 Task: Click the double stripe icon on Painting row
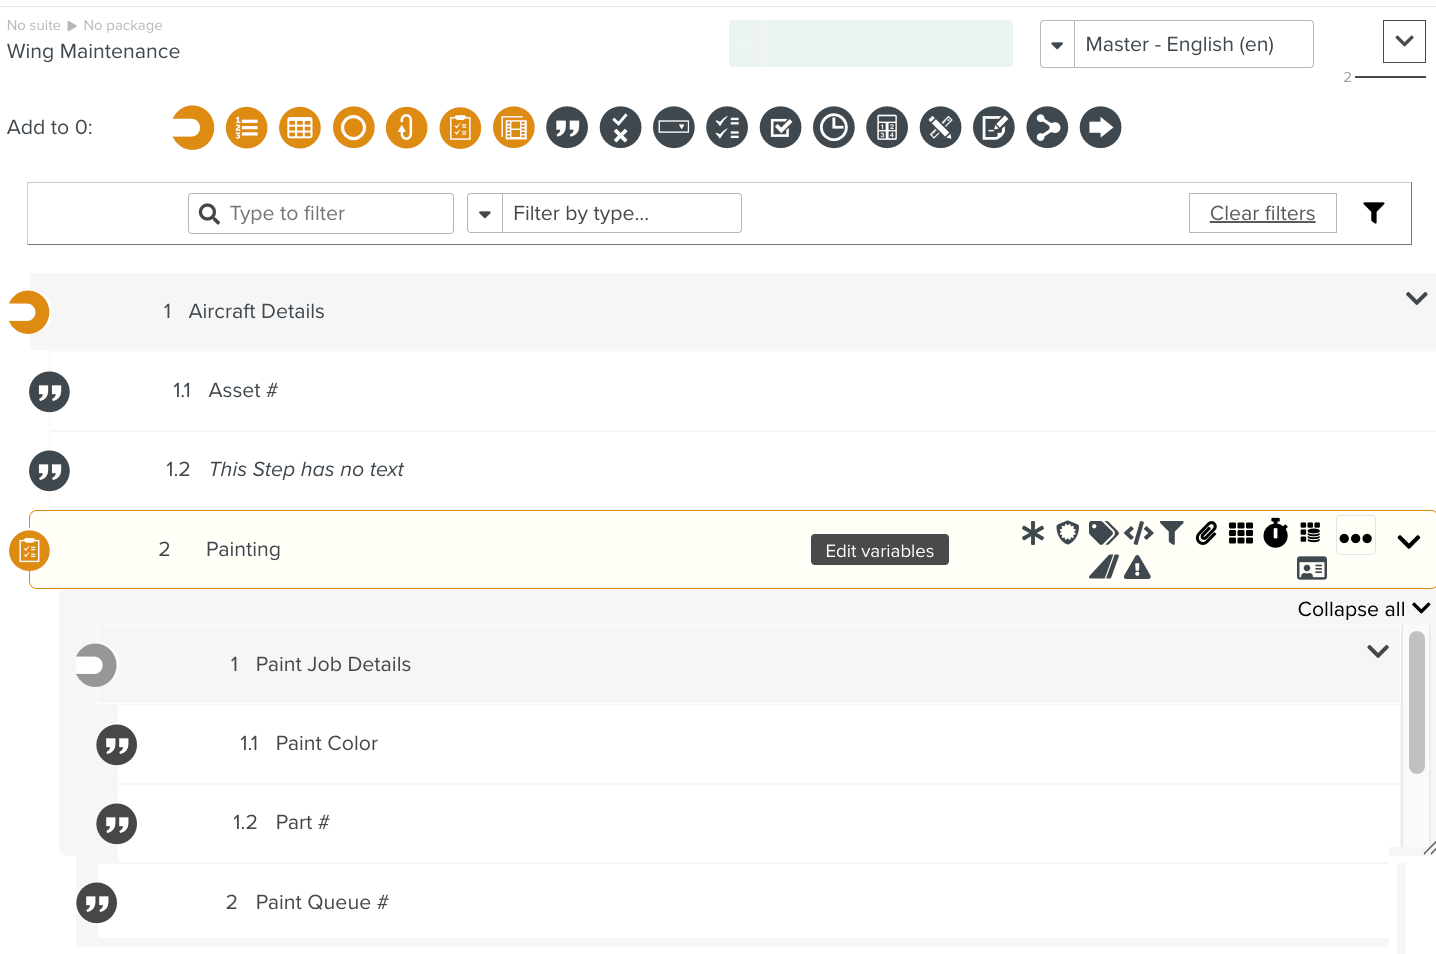(1103, 568)
